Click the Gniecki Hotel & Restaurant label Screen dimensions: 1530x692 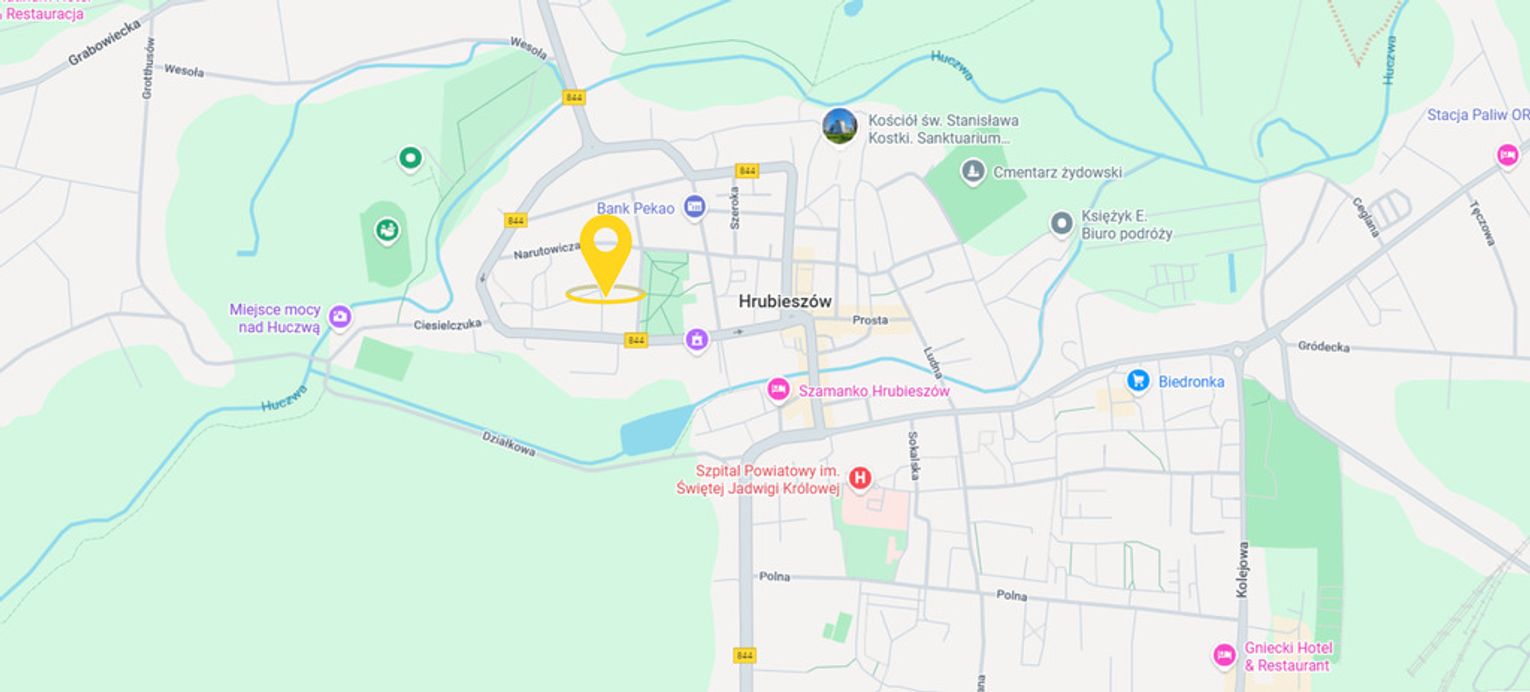[x=1287, y=656]
